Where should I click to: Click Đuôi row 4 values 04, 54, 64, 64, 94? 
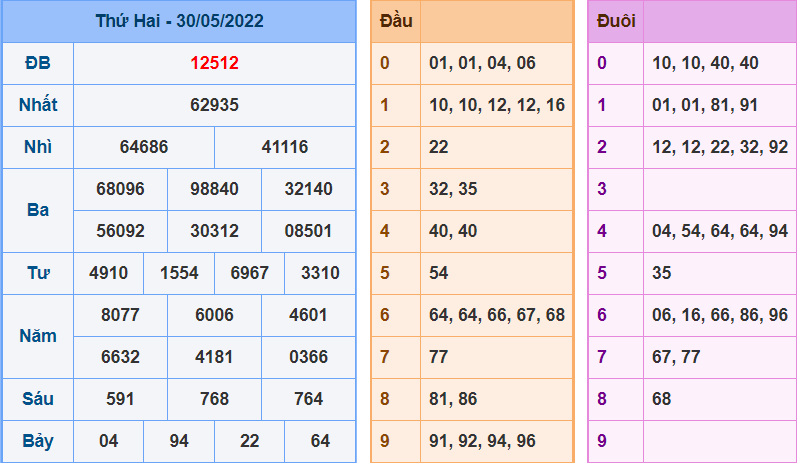pos(720,231)
